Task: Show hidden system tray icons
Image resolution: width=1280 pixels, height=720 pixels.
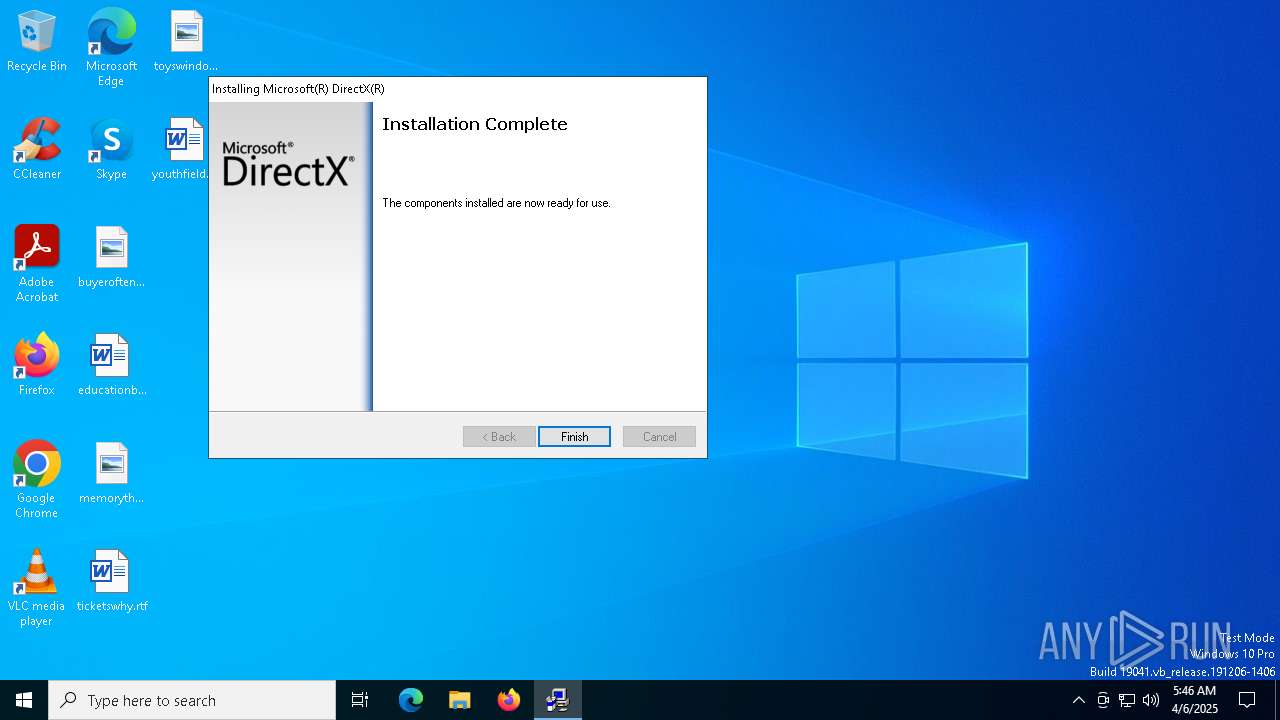Action: pyautogui.click(x=1078, y=700)
